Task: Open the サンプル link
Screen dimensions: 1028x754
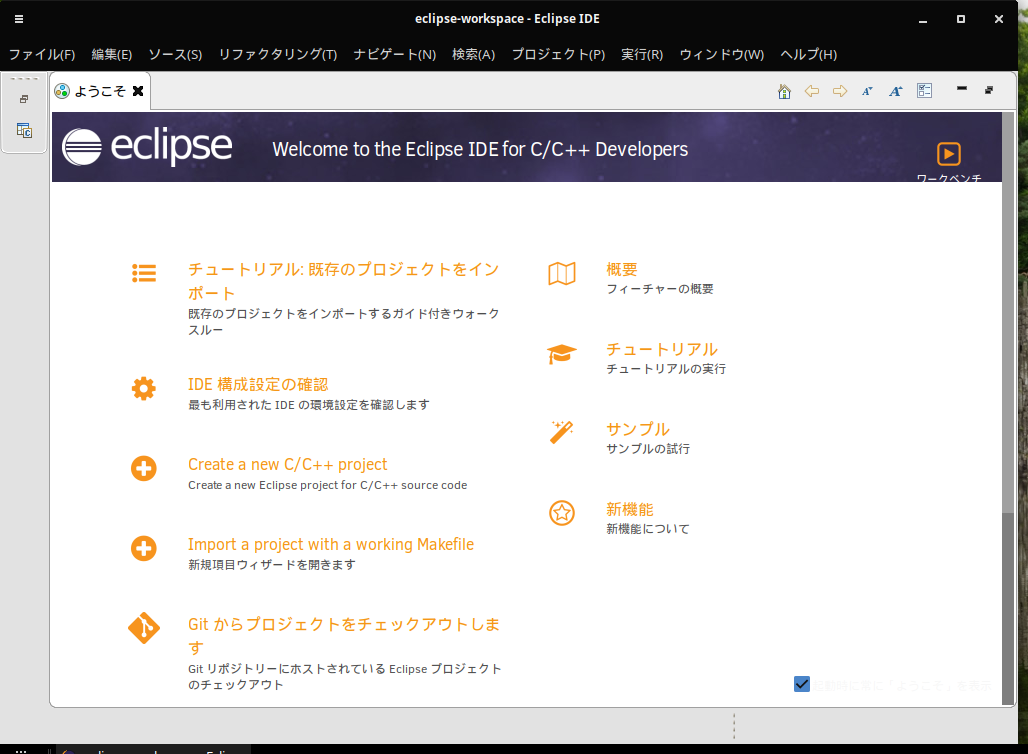Action: pos(638,429)
